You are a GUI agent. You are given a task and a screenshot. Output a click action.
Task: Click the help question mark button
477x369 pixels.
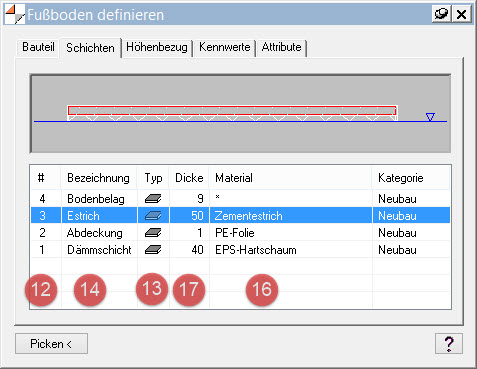pos(449,343)
